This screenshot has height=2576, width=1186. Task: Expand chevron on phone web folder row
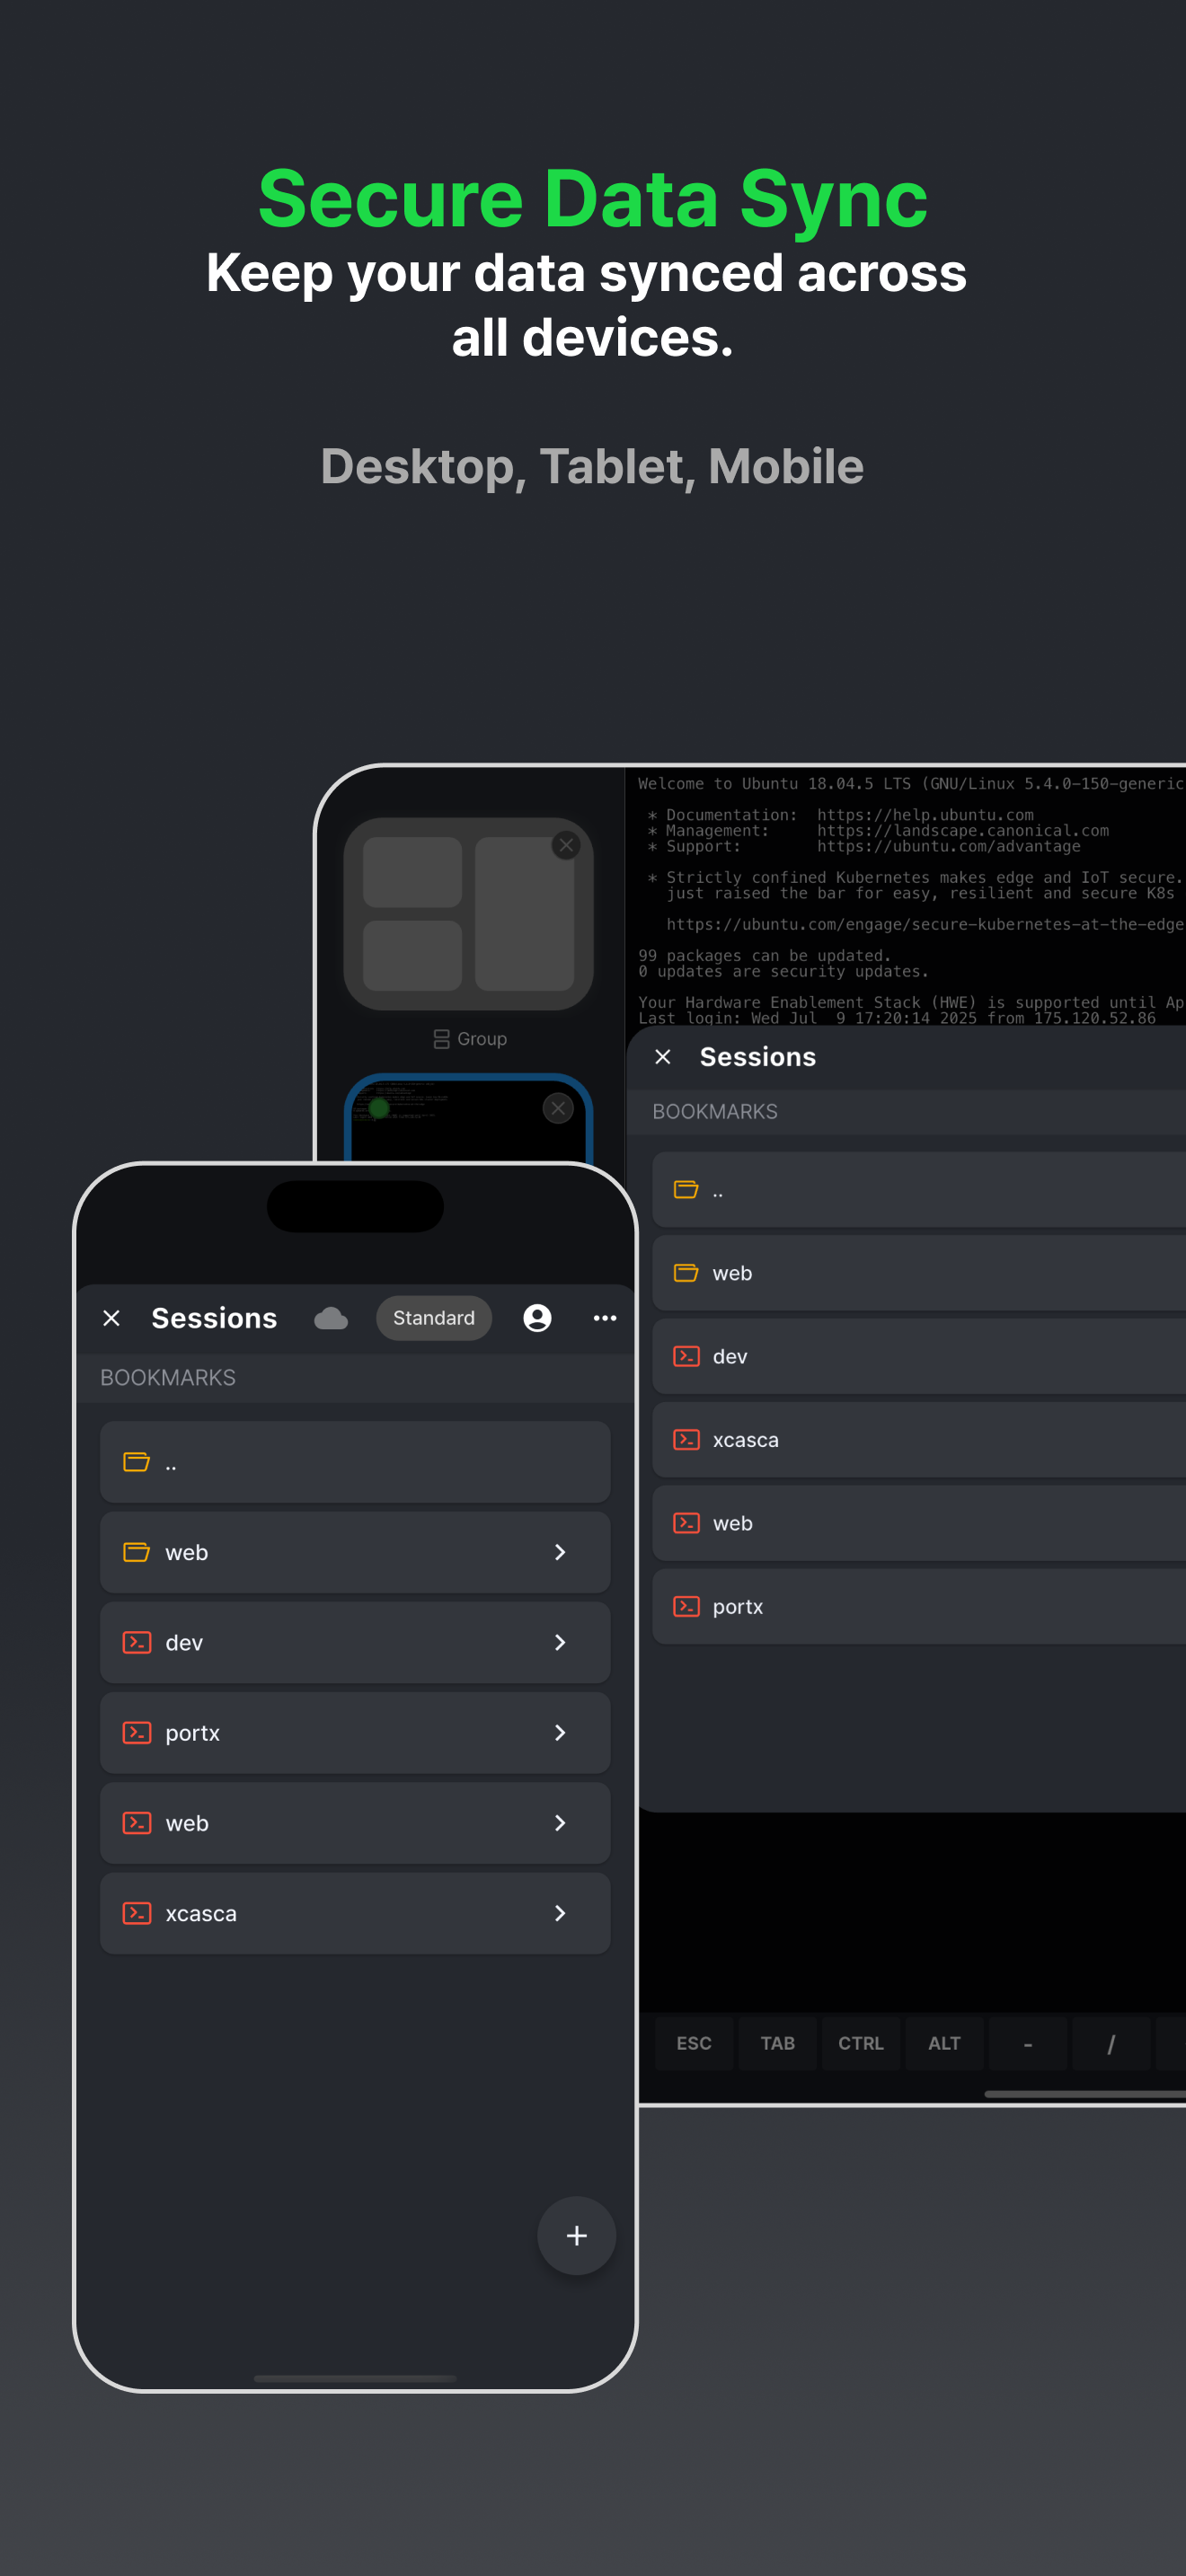(x=560, y=1552)
